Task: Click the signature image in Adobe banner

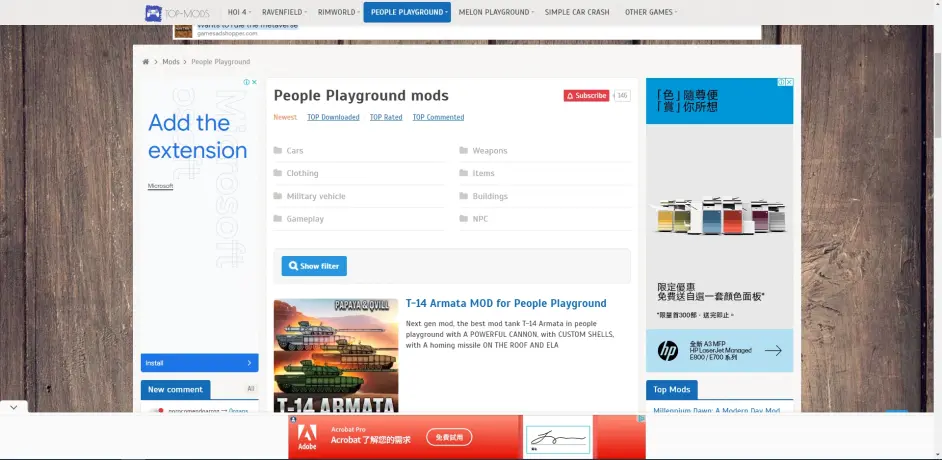Action: (x=558, y=438)
